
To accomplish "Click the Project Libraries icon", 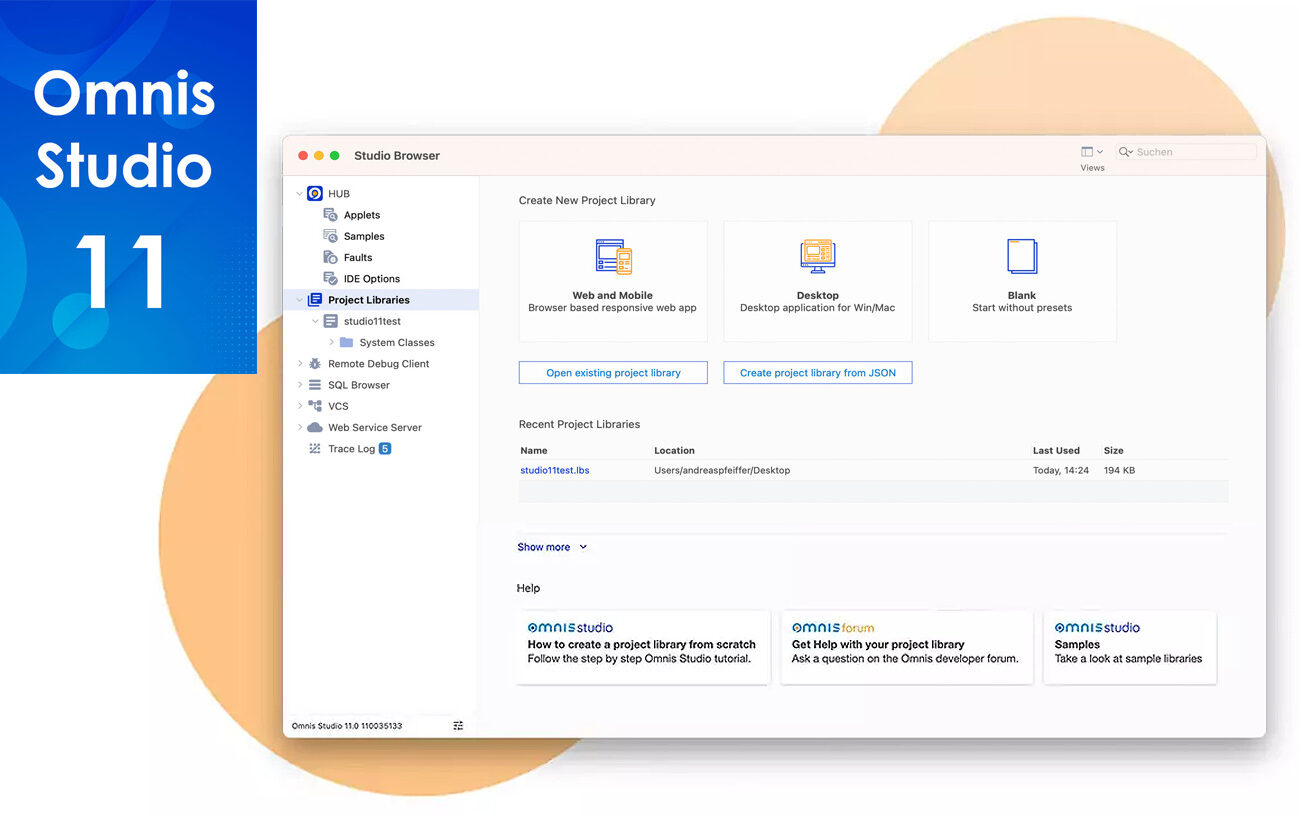I will click(315, 300).
